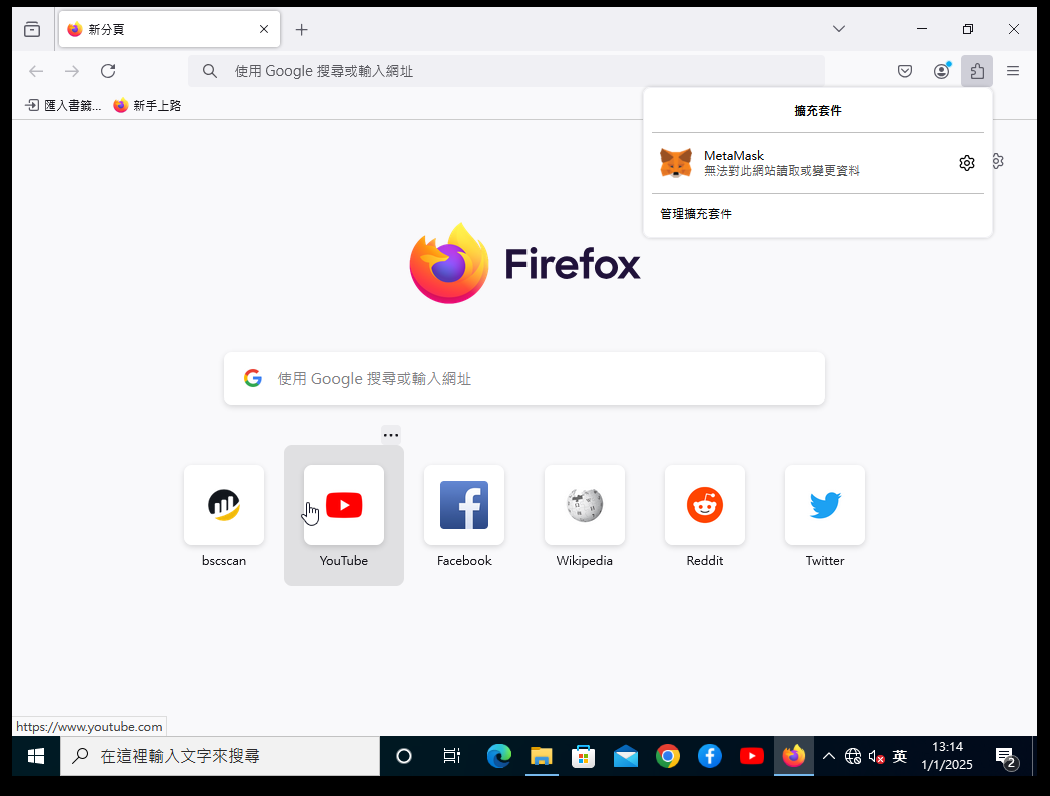
Task: Open the YouTube app on taskbar
Action: 752,756
